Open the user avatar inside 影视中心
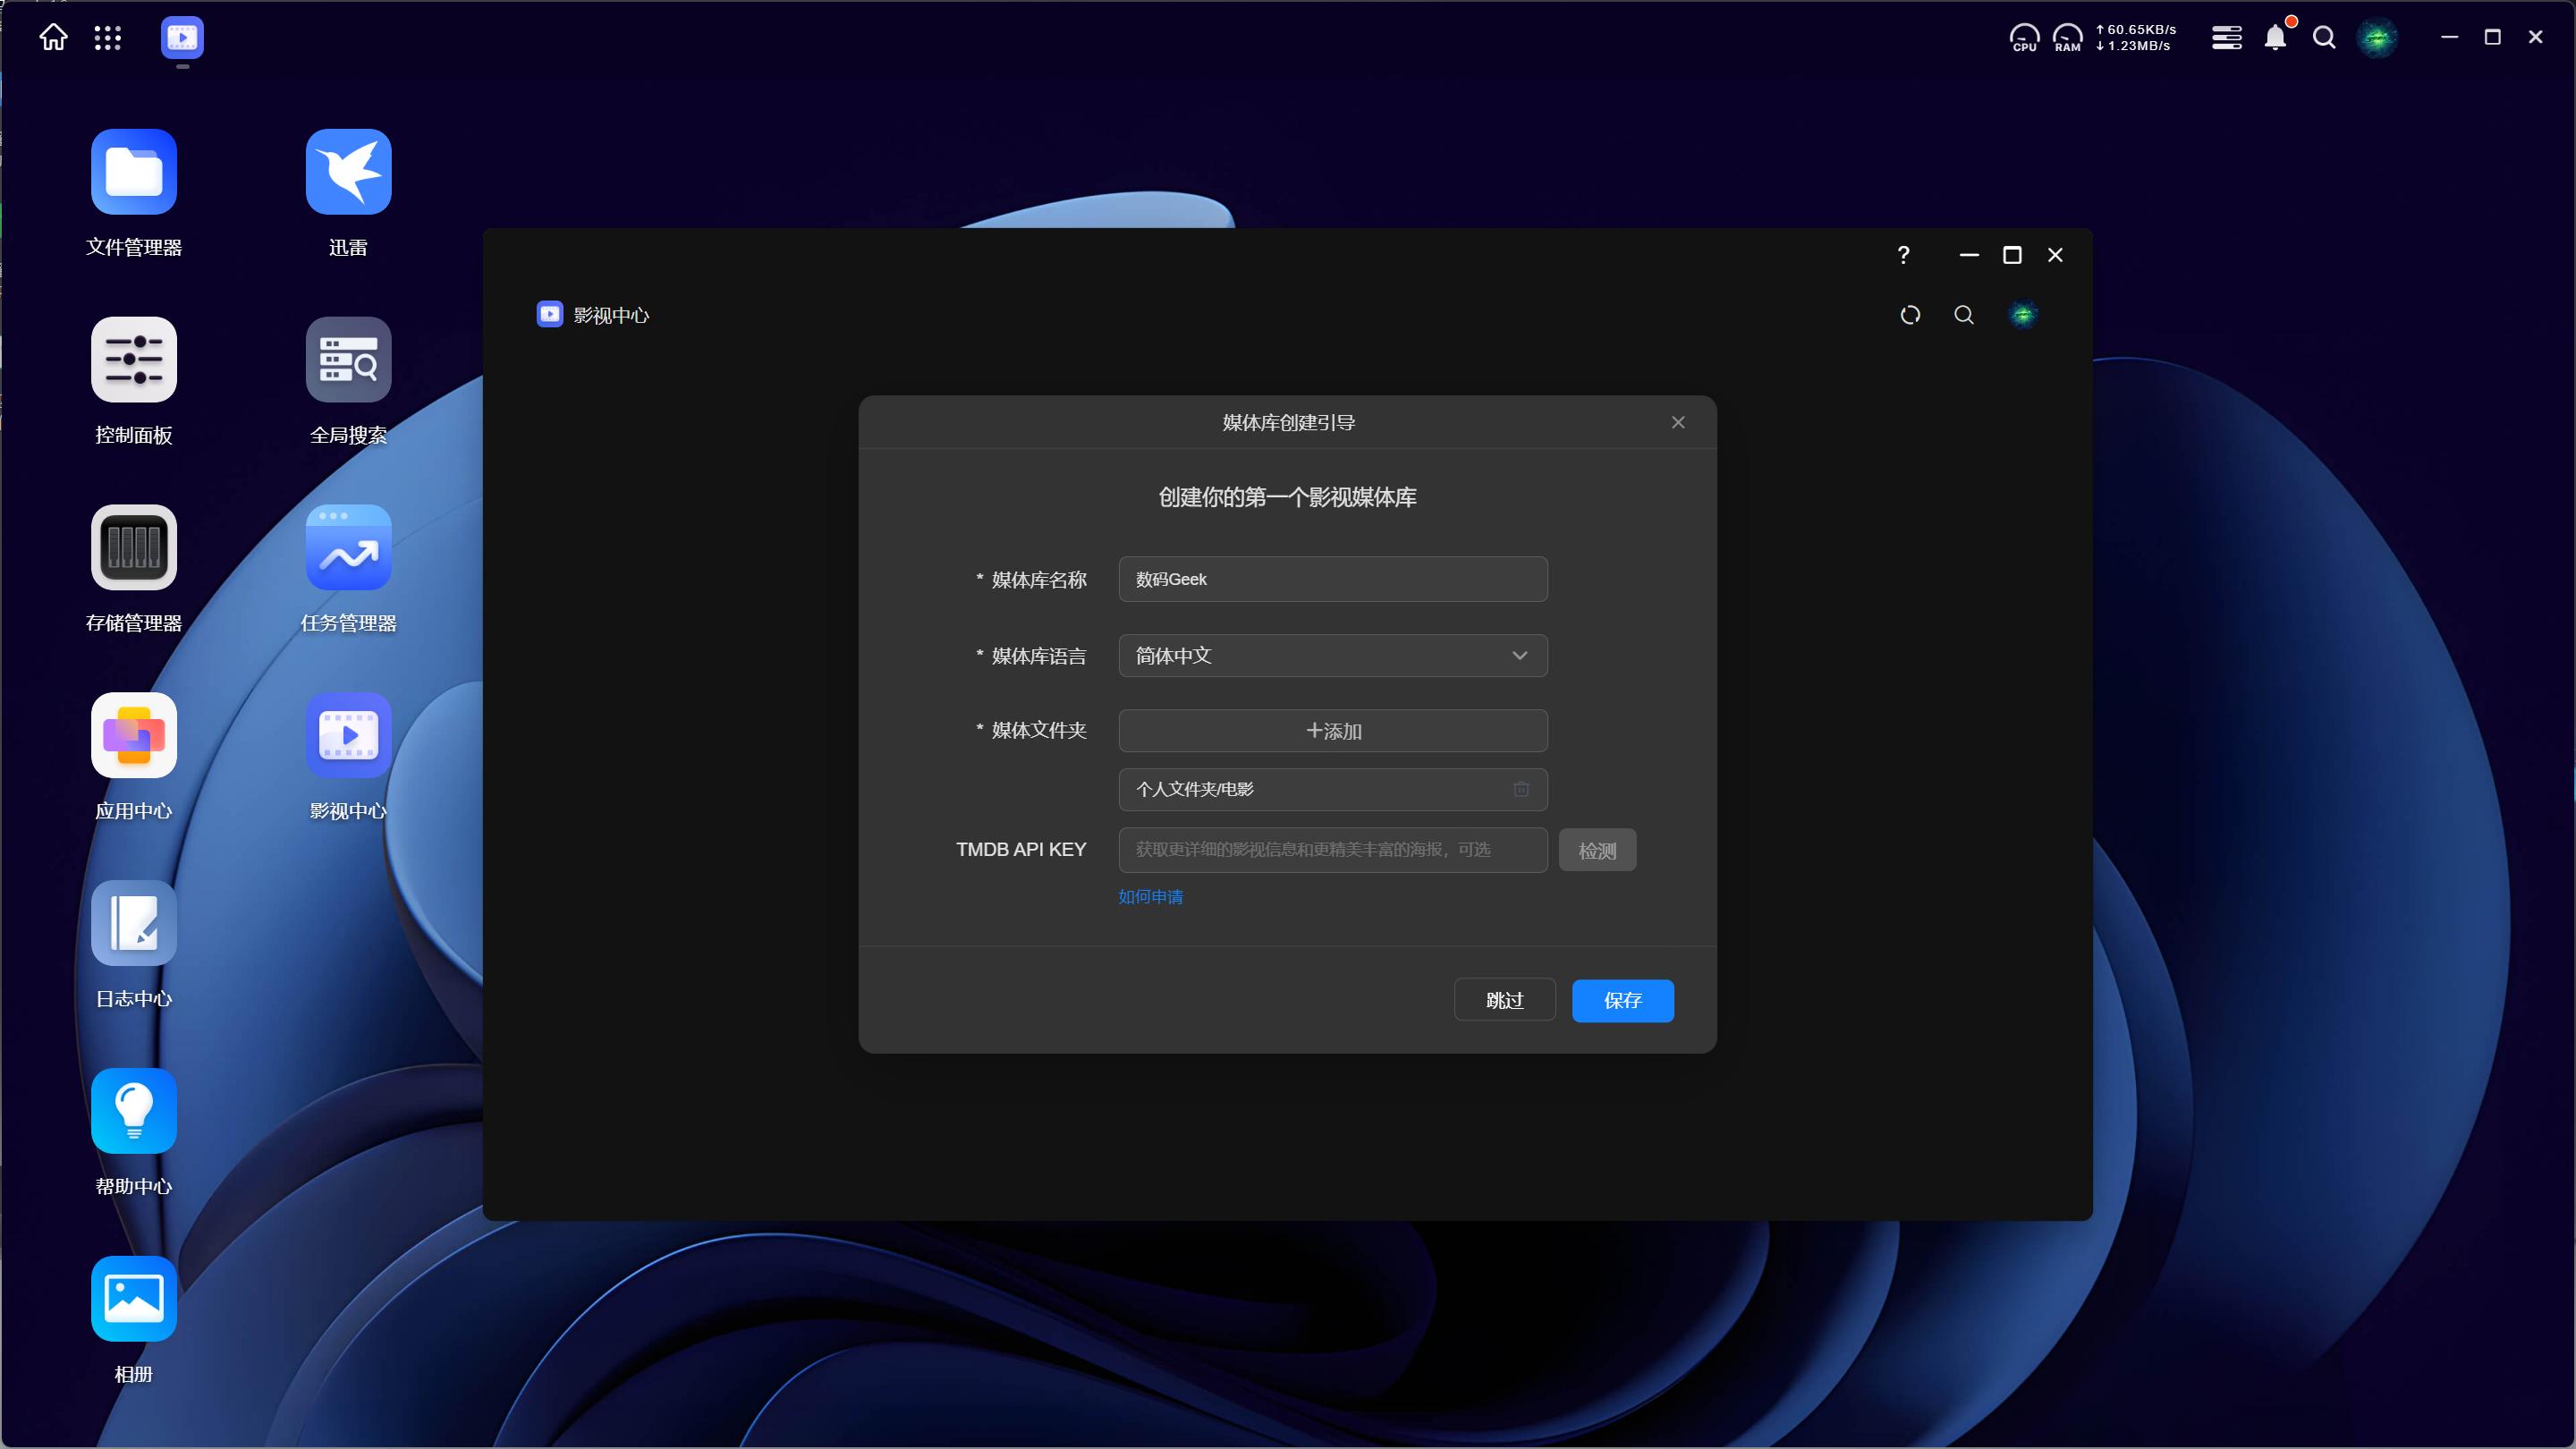The image size is (2576, 1449). 2023,315
